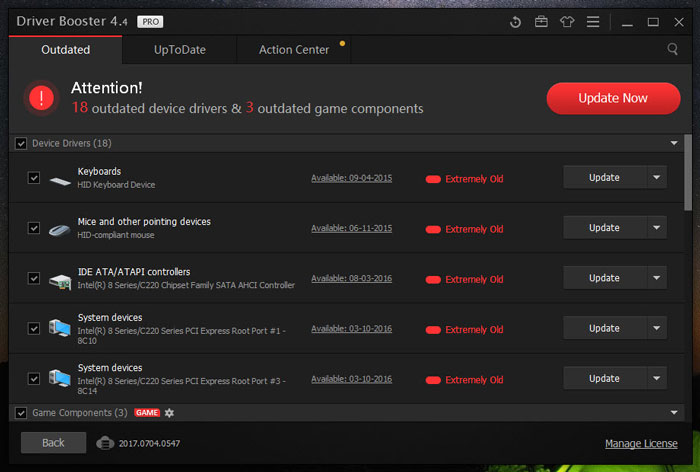
Task: Click the red GAME badge
Action: (x=147, y=413)
